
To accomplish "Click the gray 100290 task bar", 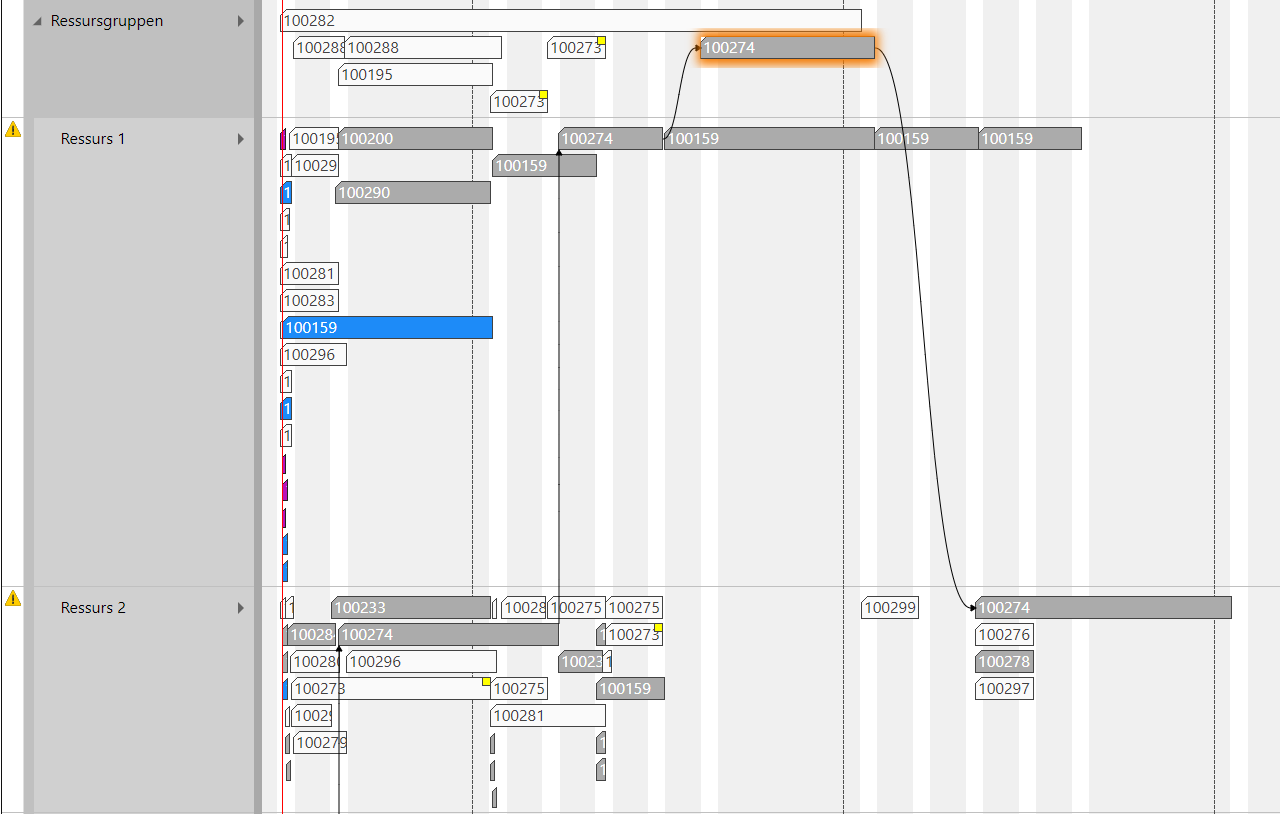I will (x=412, y=193).
